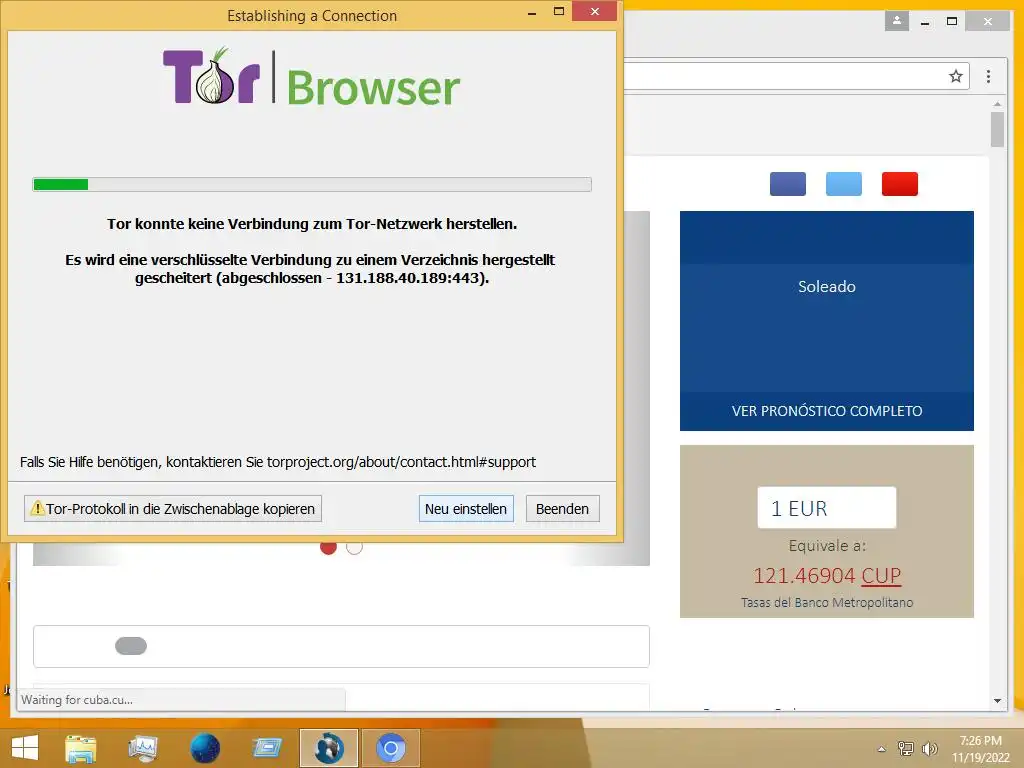Click the dark blue Facebook social button

pos(788,184)
